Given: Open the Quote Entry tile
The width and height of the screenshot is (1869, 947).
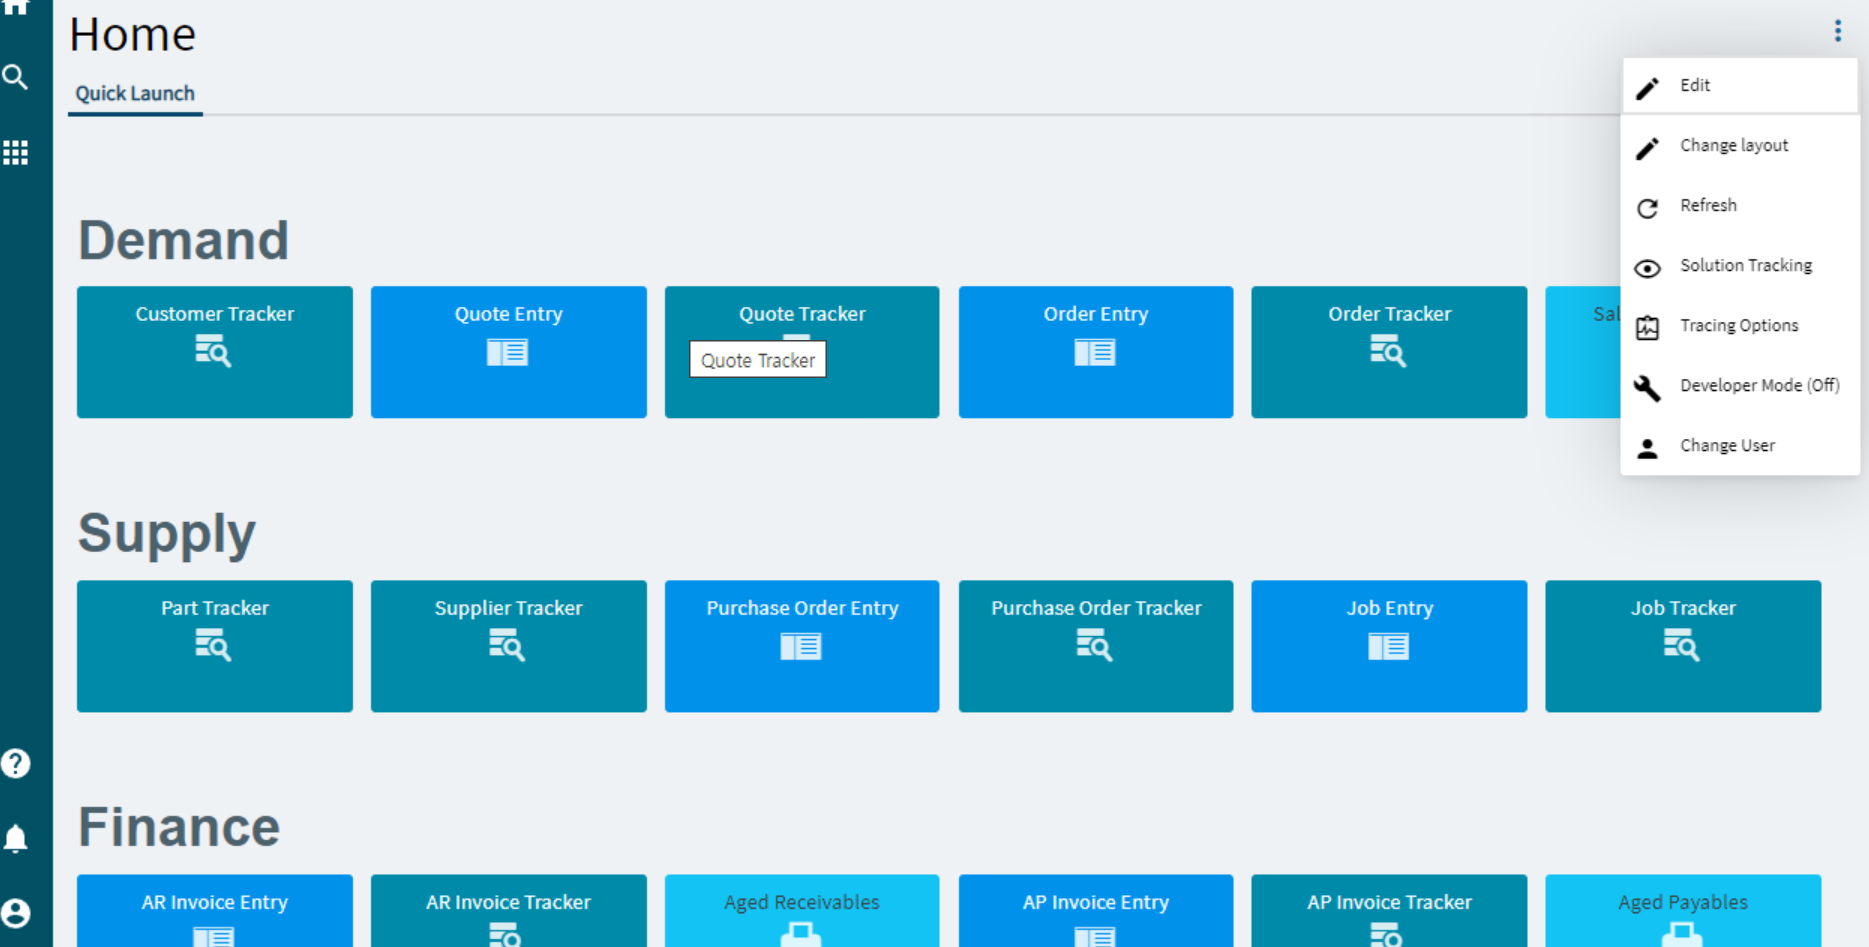Looking at the screenshot, I should [x=509, y=352].
